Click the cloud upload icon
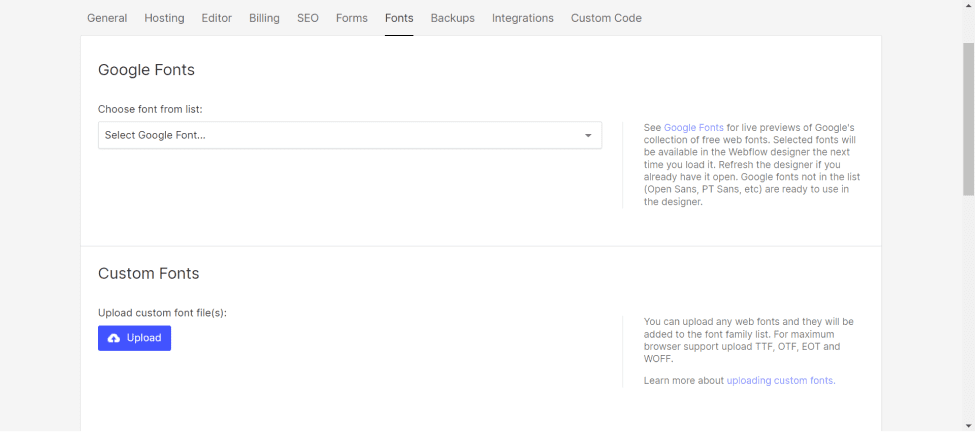This screenshot has height=432, width=975. (114, 338)
